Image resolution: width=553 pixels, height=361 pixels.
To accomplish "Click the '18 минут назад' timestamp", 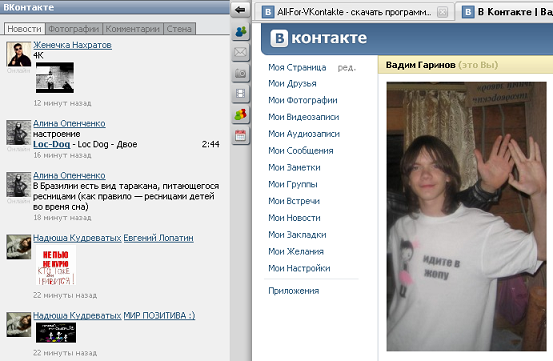I will click(62, 218).
